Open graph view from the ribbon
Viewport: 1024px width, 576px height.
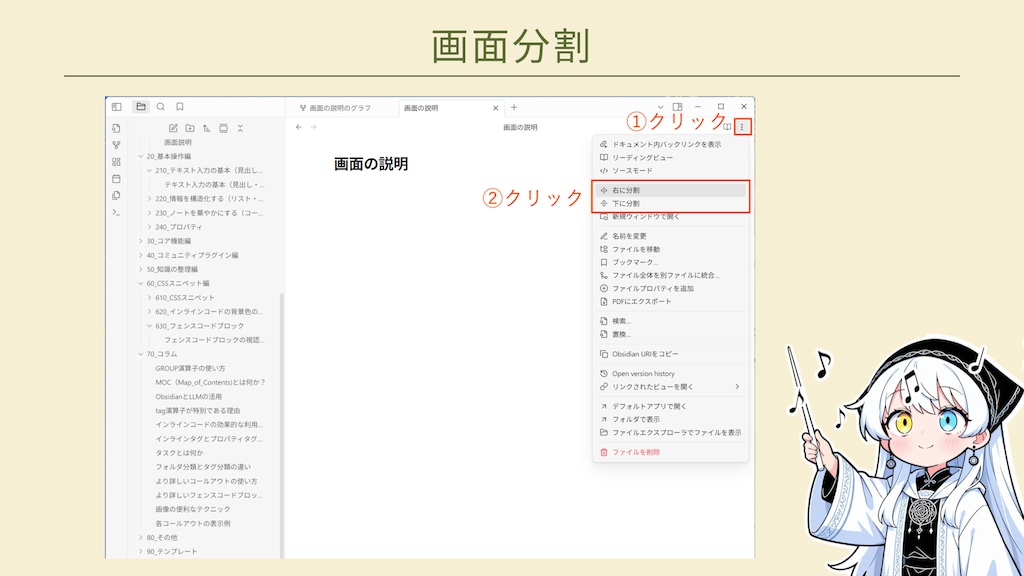pyautogui.click(x=116, y=145)
